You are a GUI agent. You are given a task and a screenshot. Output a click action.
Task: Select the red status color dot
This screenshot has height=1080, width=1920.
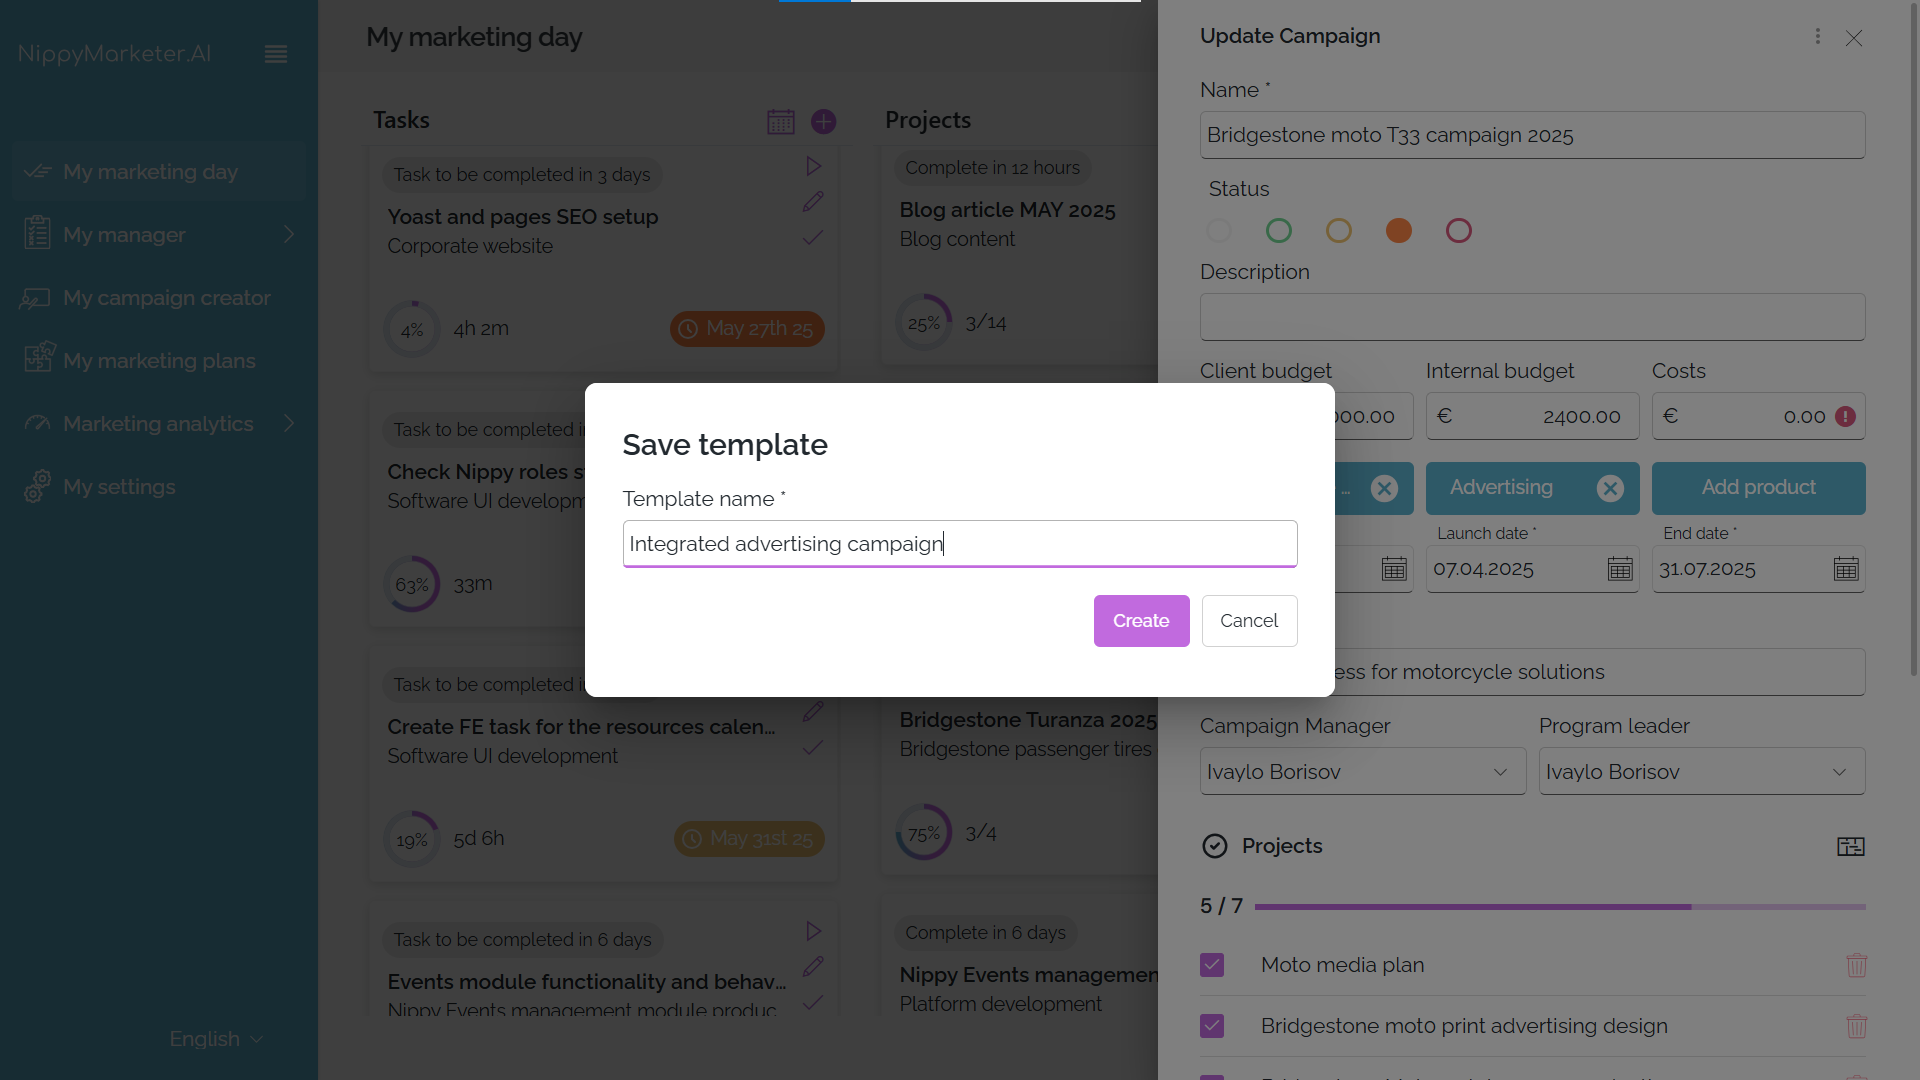tap(1458, 230)
